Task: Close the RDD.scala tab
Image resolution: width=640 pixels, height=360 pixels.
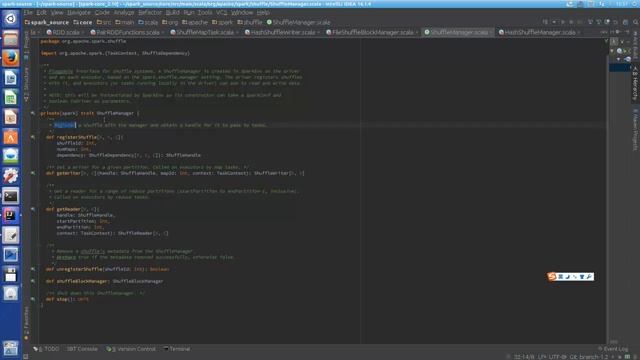Action: pyautogui.click(x=83, y=33)
